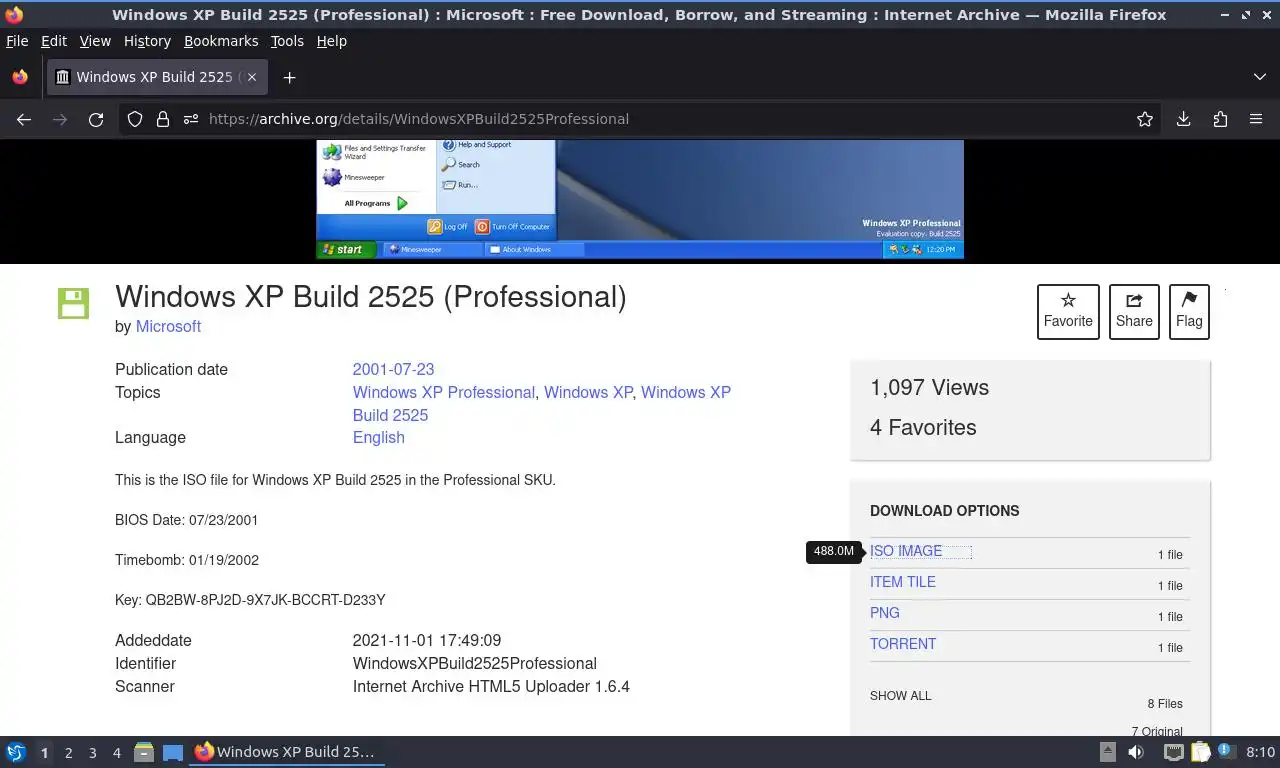Share this archive item
The height and width of the screenshot is (768, 1280).
(x=1134, y=311)
